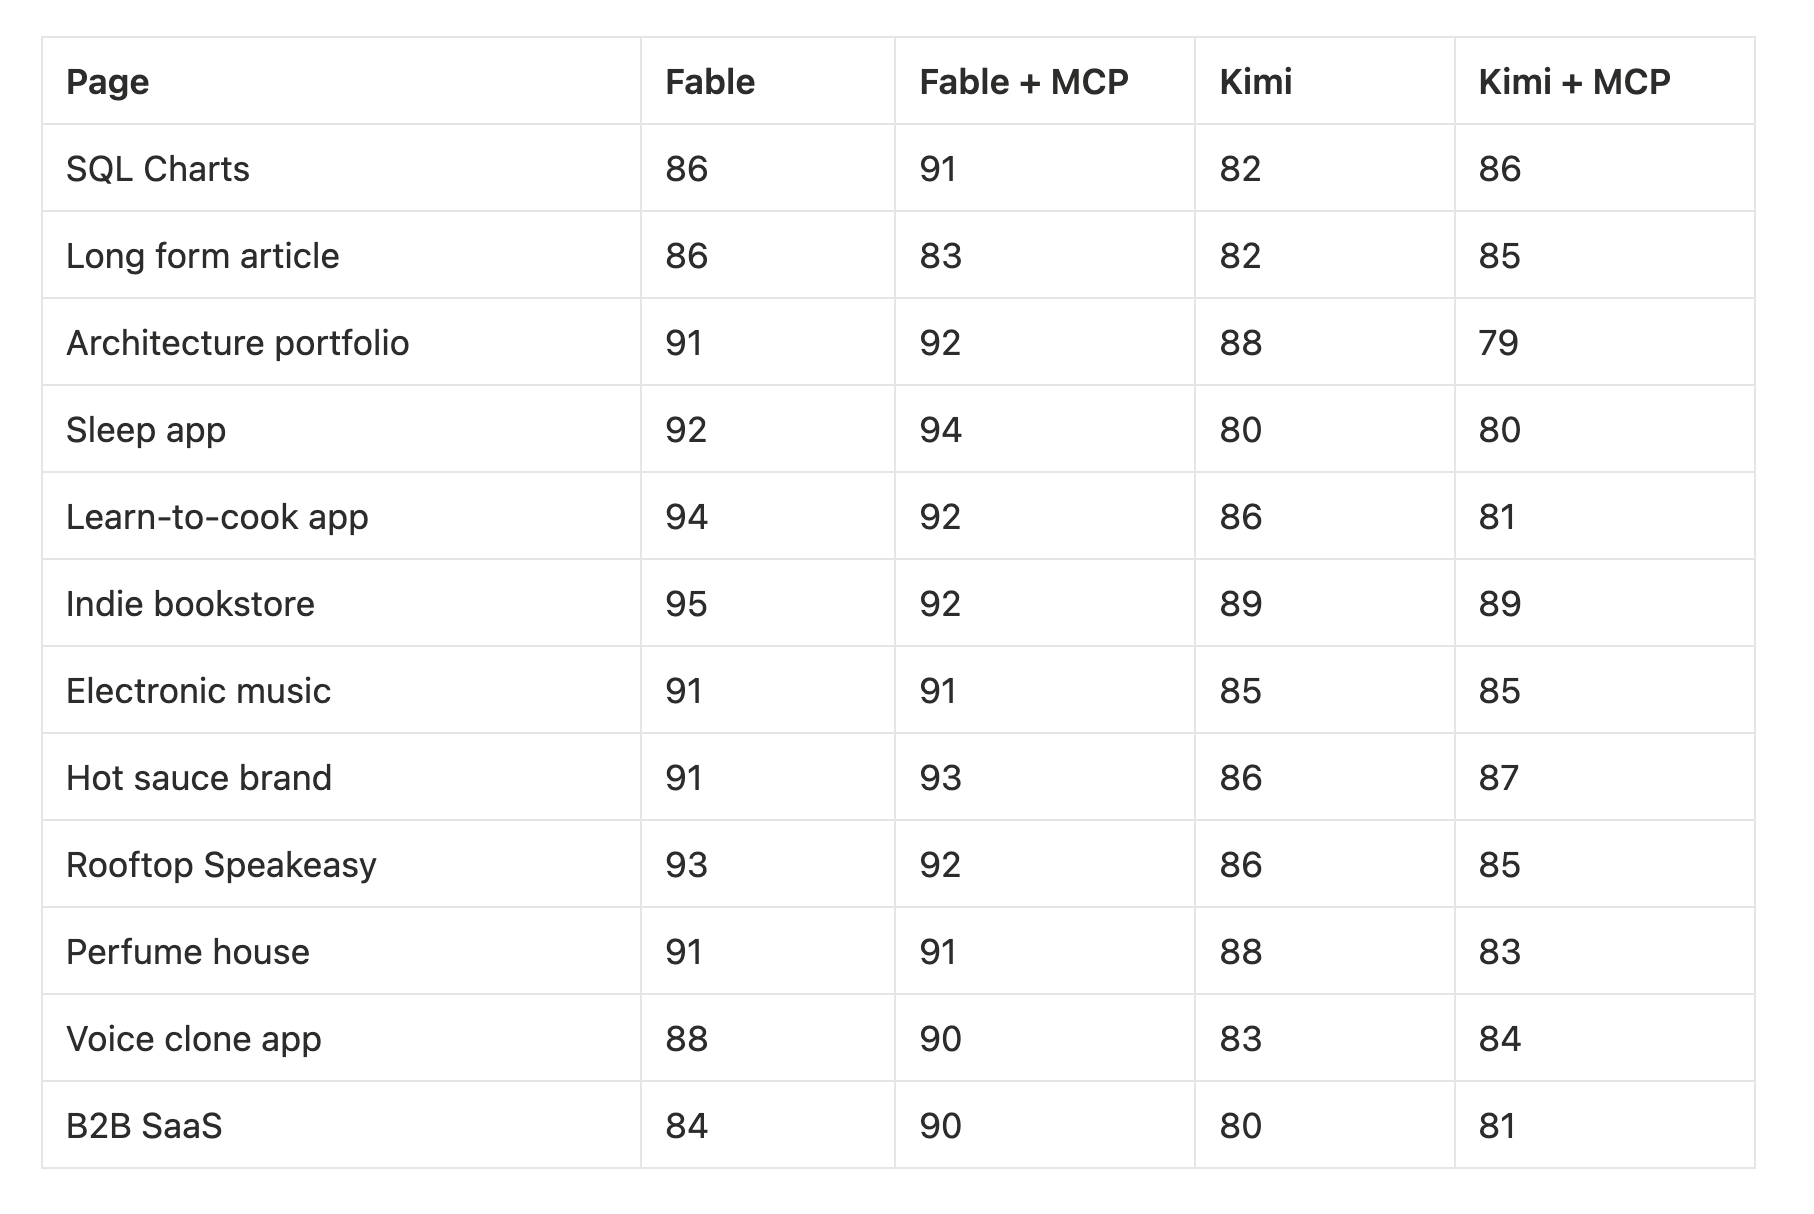Click the Perfume house row label
This screenshot has width=1814, height=1214.
(x=188, y=952)
